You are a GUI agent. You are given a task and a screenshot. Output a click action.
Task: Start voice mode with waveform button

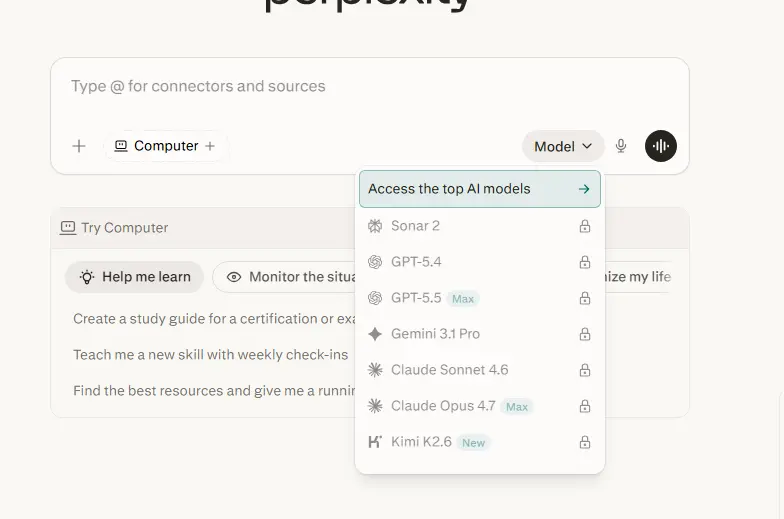pos(660,146)
